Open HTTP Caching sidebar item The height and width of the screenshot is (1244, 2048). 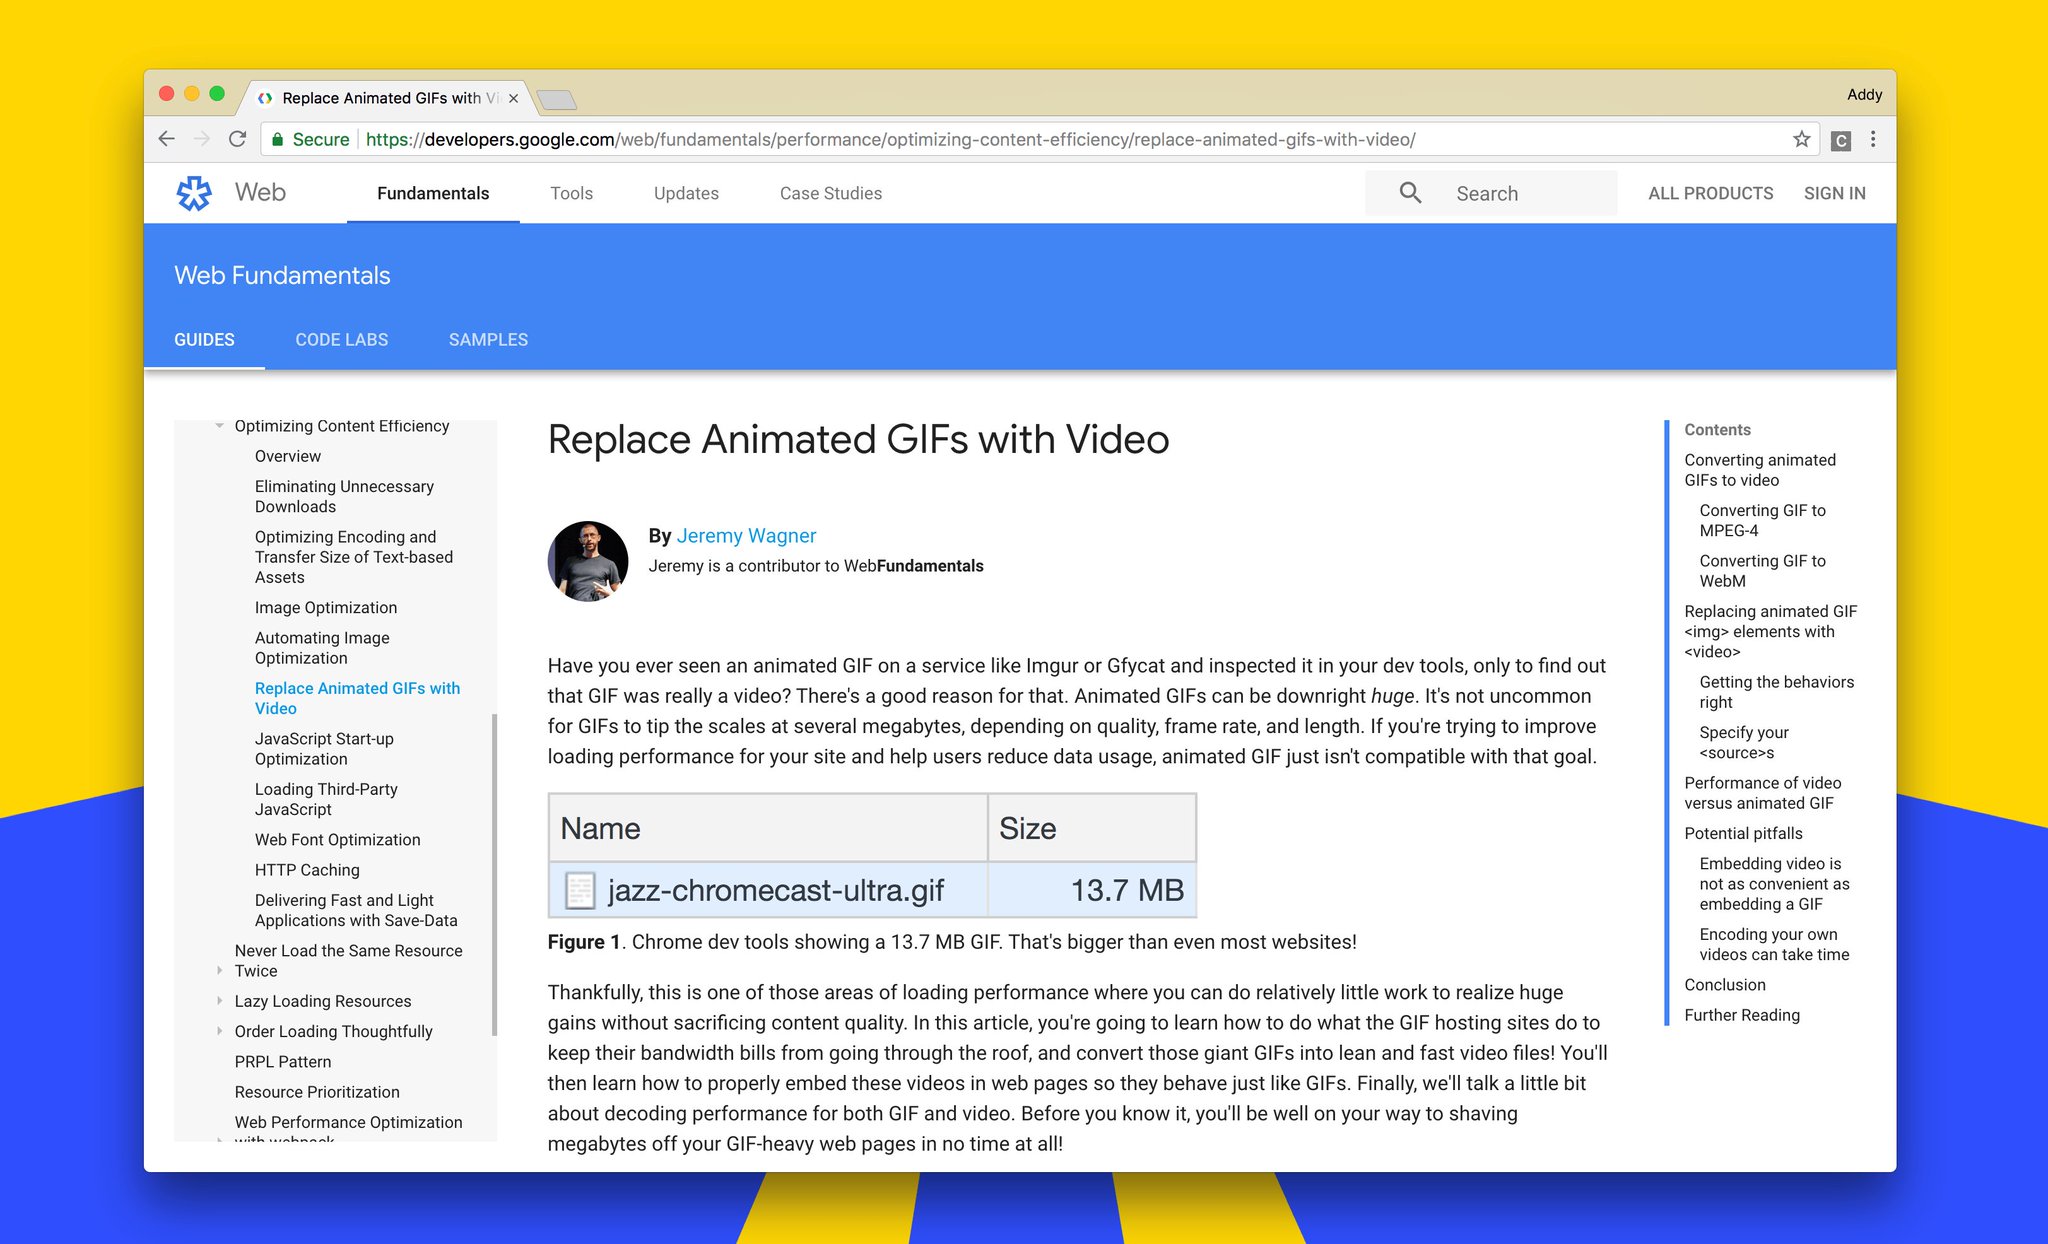(307, 869)
